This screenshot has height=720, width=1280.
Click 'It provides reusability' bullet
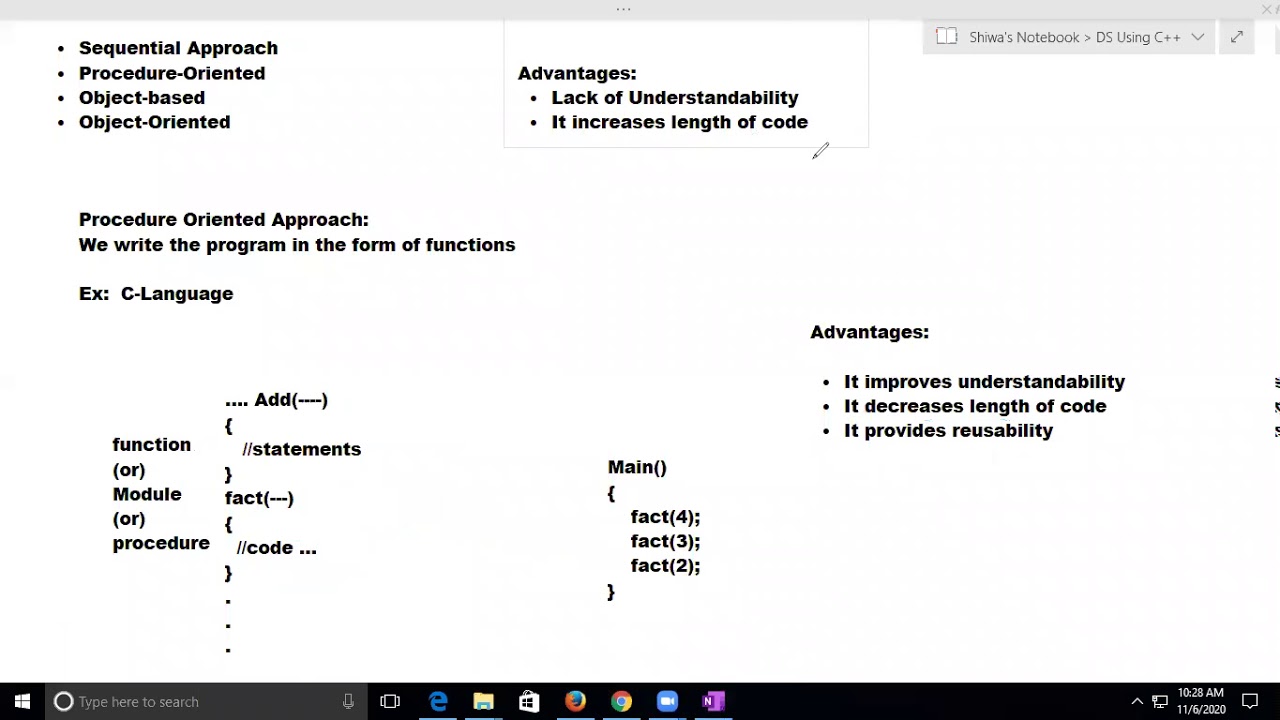[948, 430]
